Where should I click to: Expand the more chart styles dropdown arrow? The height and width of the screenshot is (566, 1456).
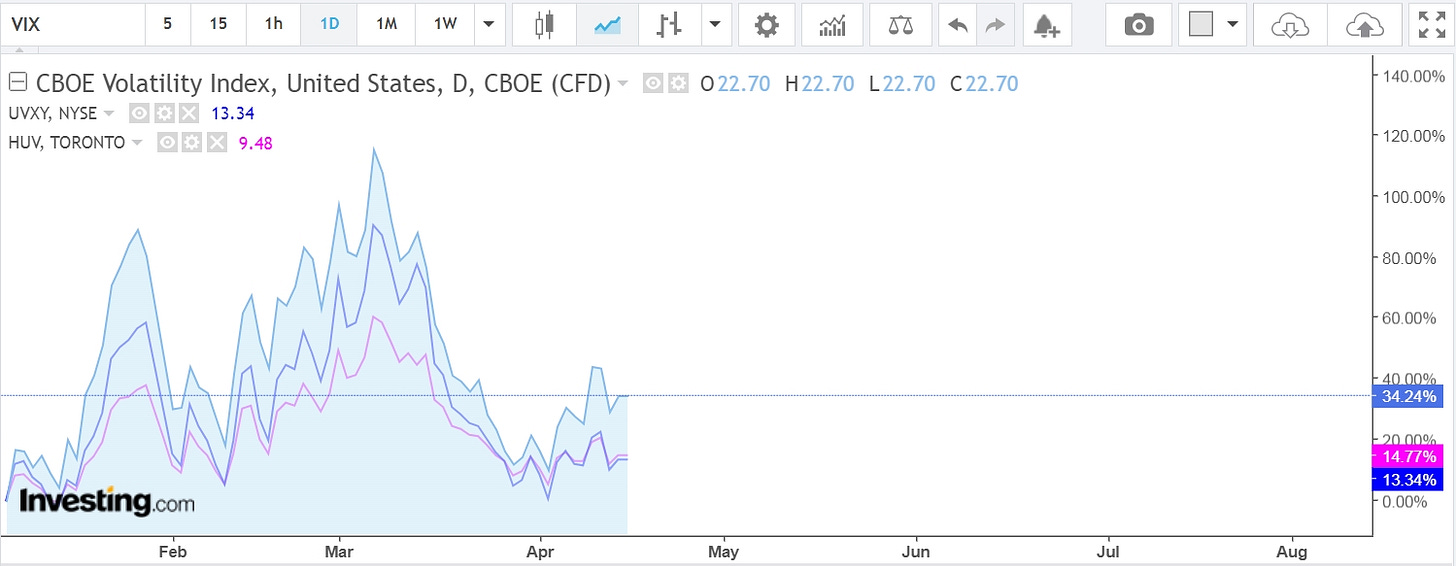(716, 24)
